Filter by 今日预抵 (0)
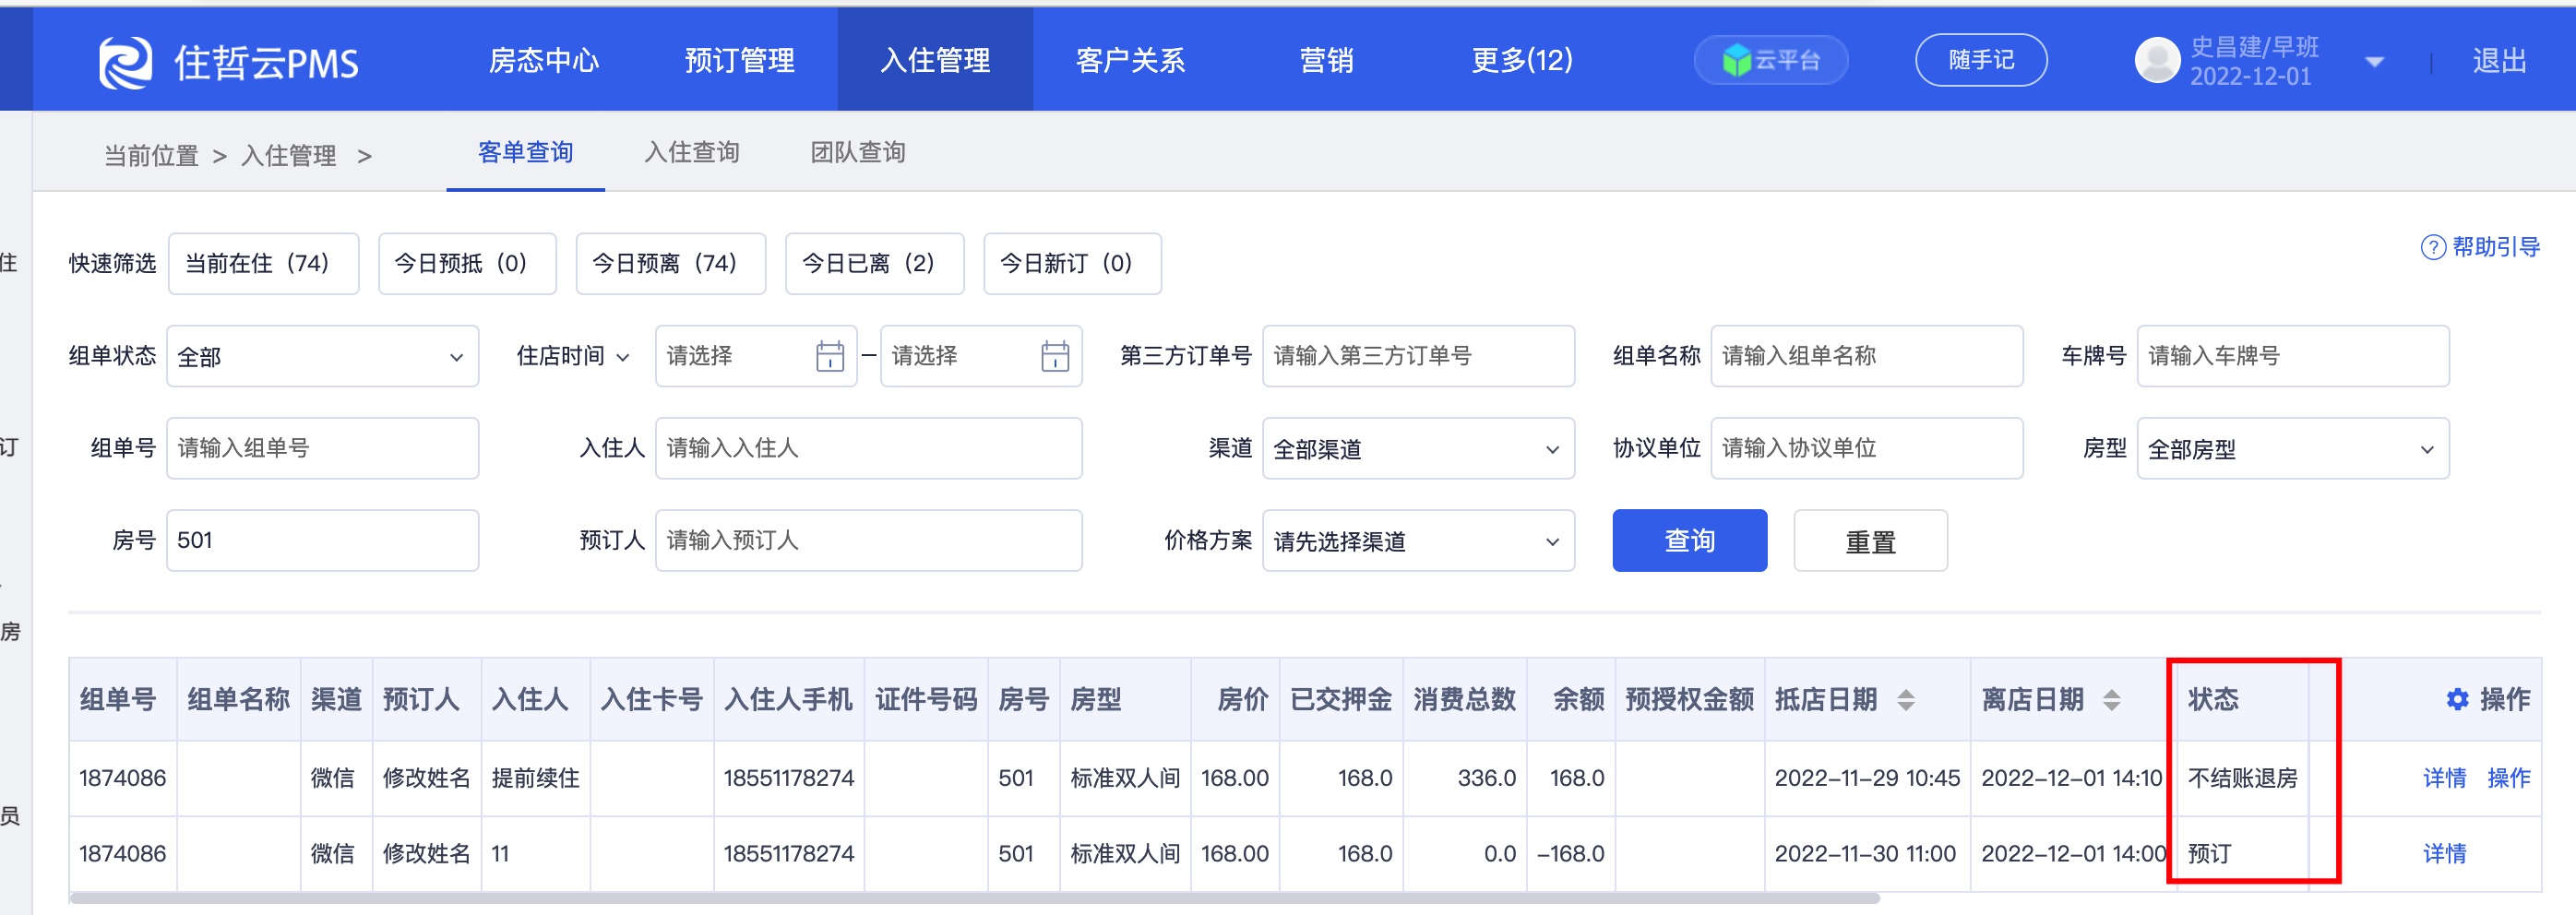2576x915 pixels. click(467, 263)
